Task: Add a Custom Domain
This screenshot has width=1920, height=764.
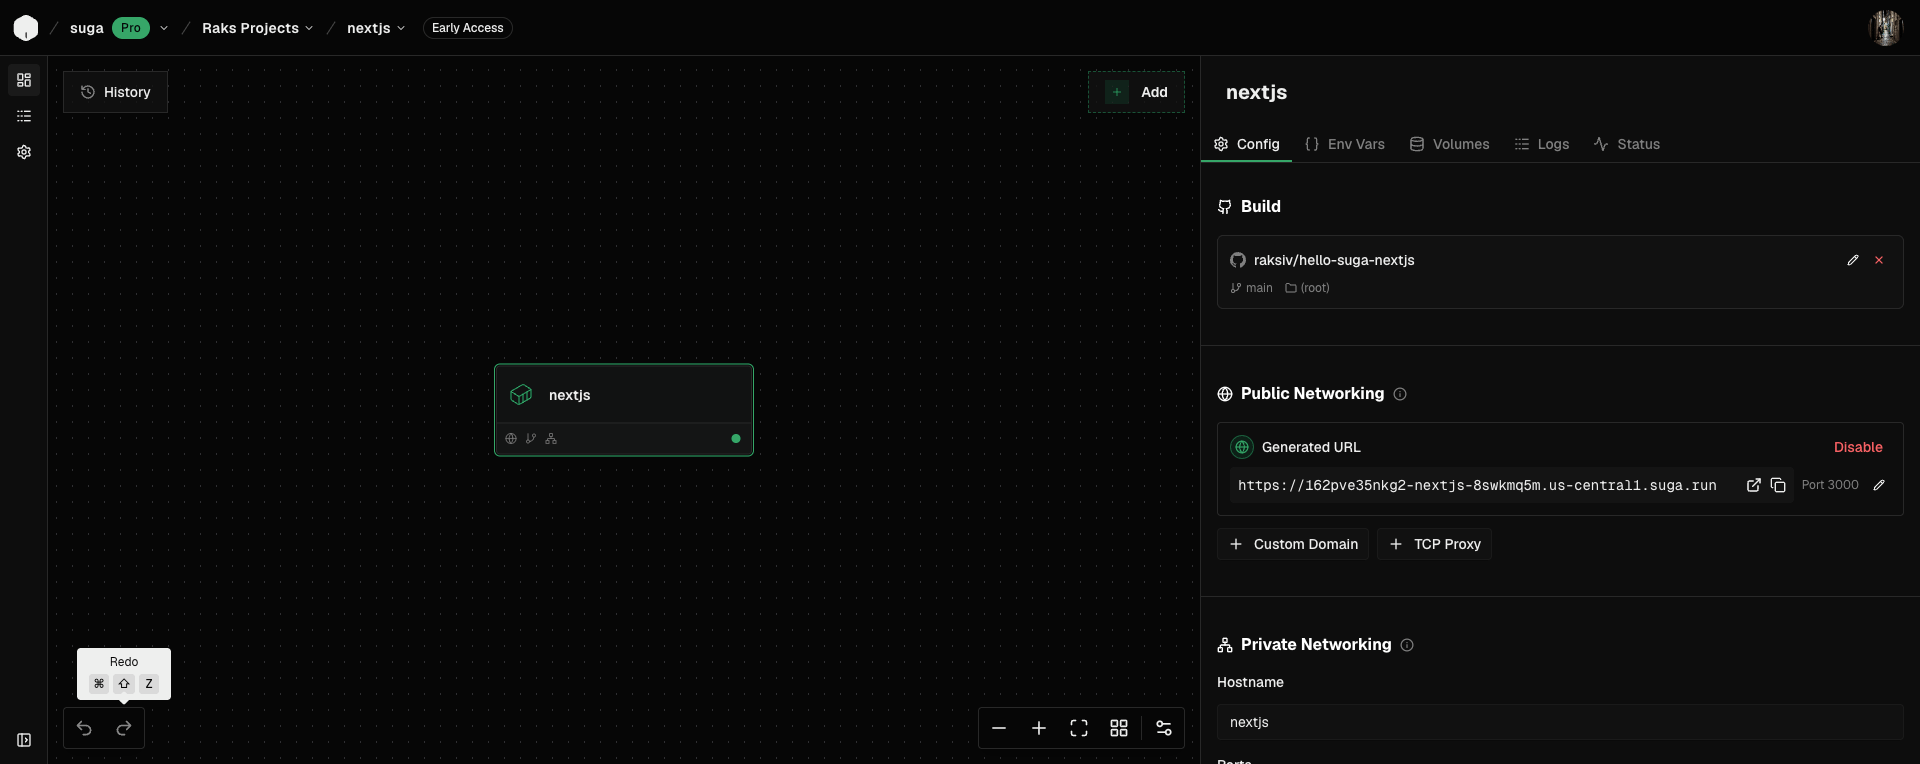Action: pos(1293,544)
